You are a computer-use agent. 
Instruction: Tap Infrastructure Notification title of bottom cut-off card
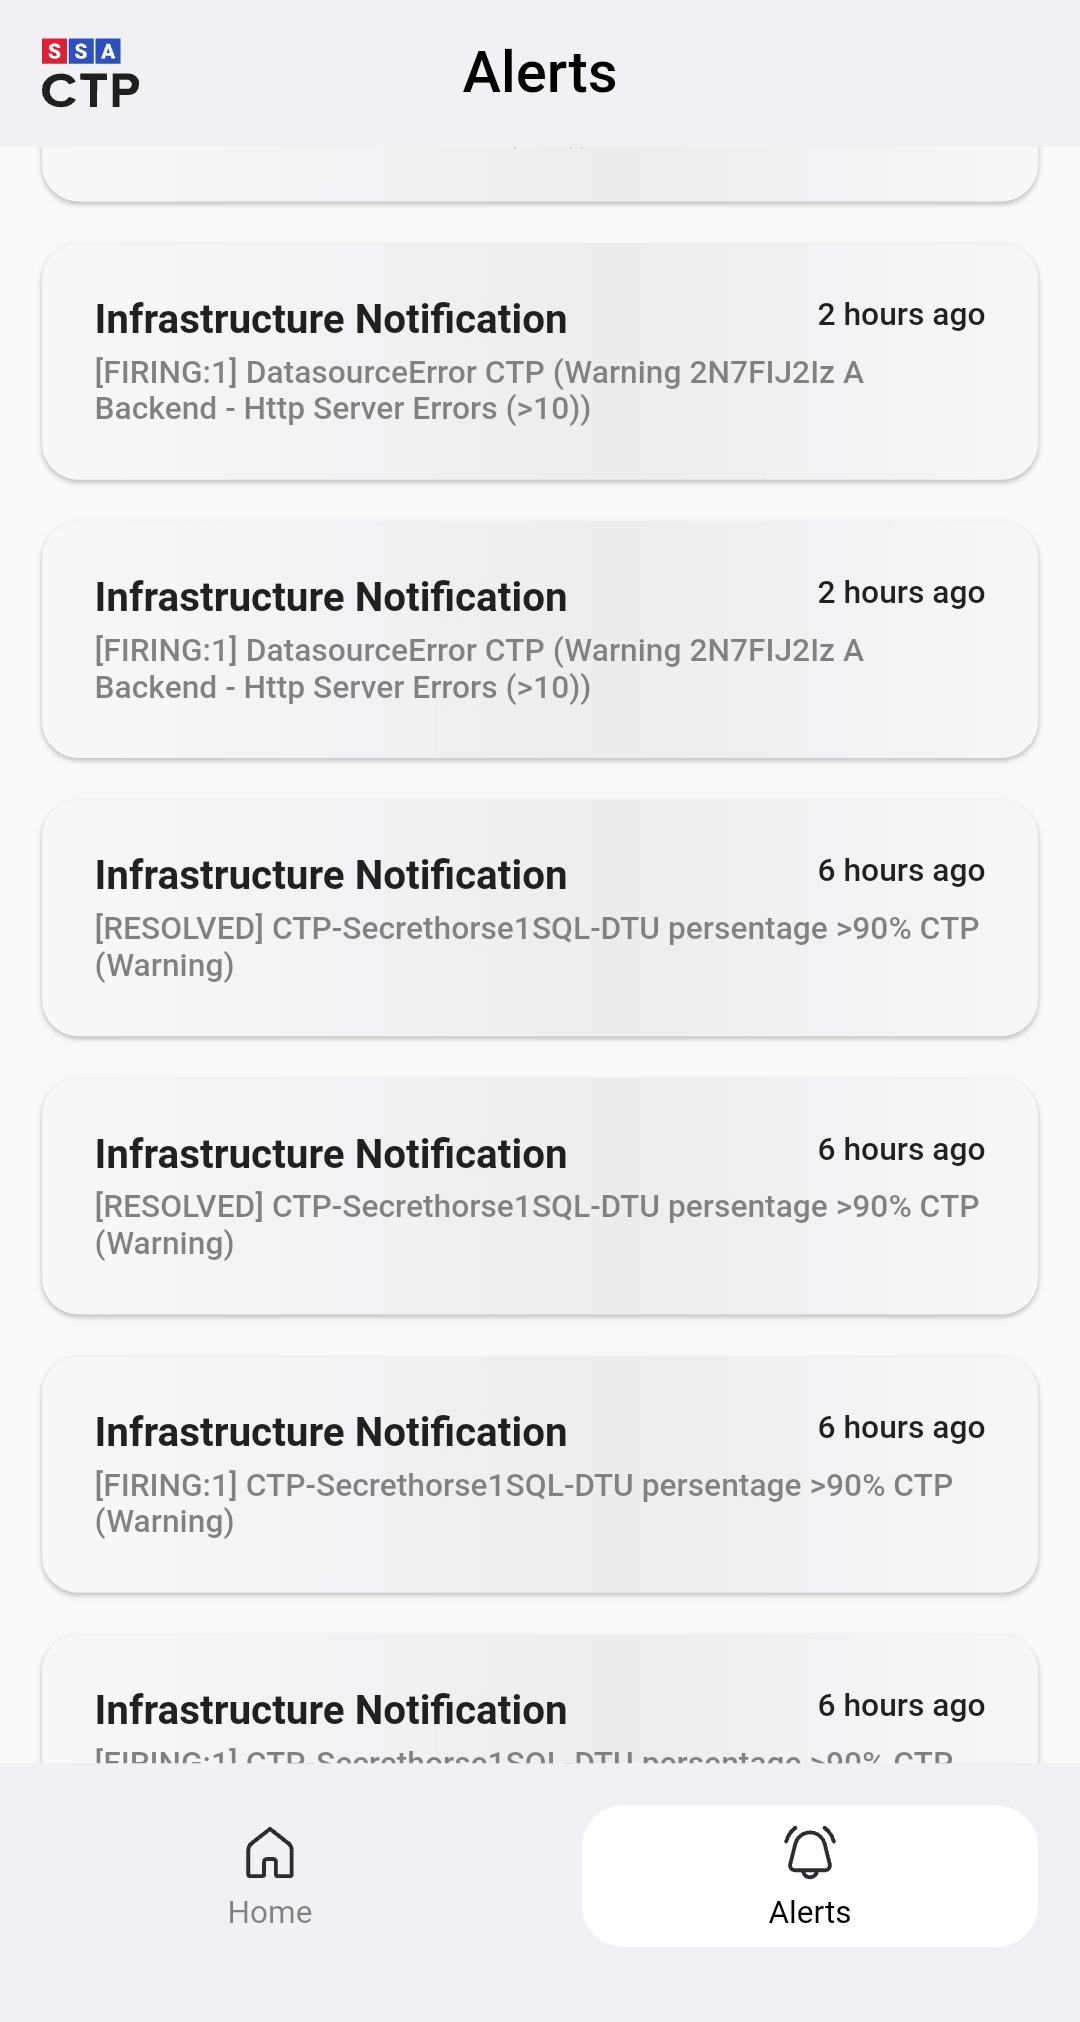331,1711
